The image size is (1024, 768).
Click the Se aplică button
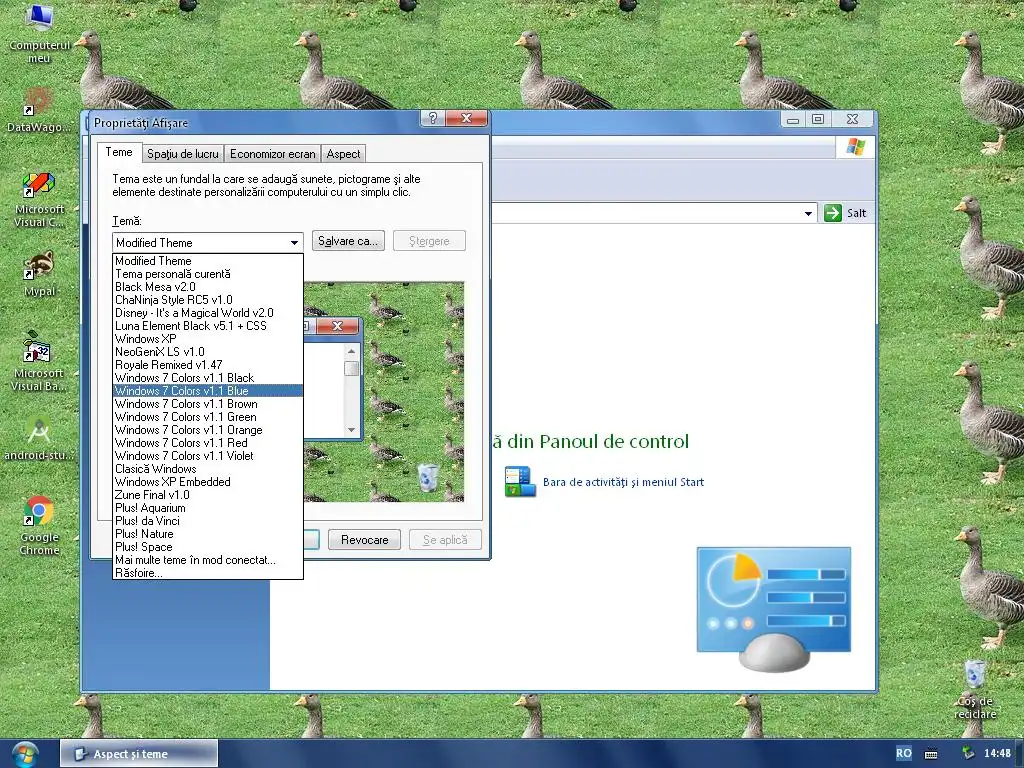445,540
